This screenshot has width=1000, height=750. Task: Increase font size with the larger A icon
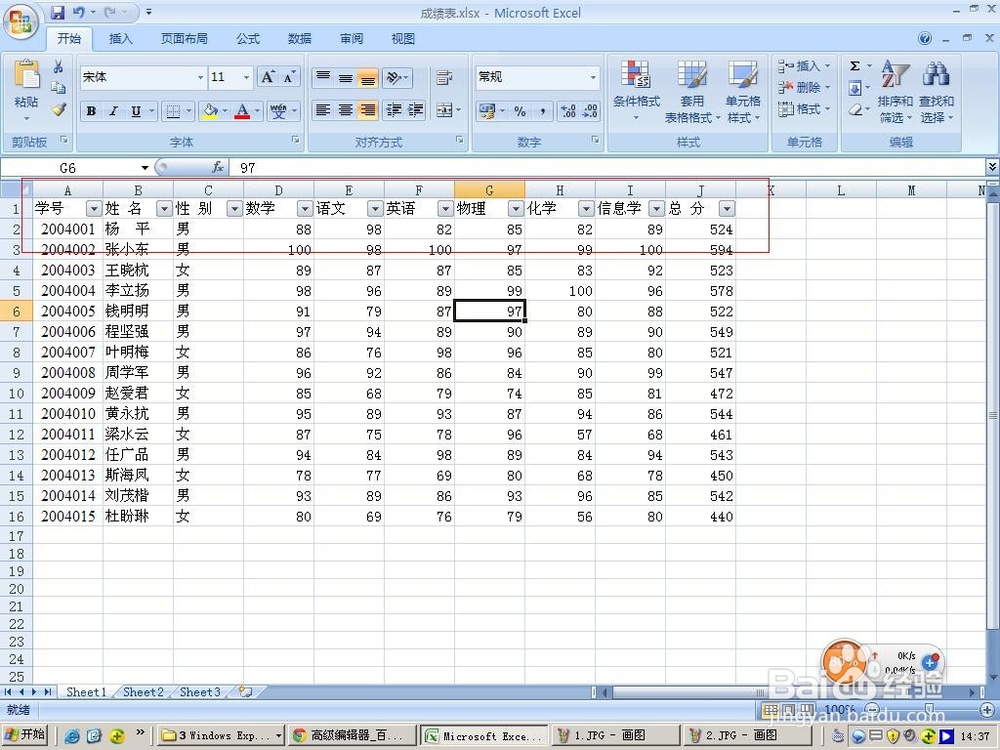coord(266,76)
